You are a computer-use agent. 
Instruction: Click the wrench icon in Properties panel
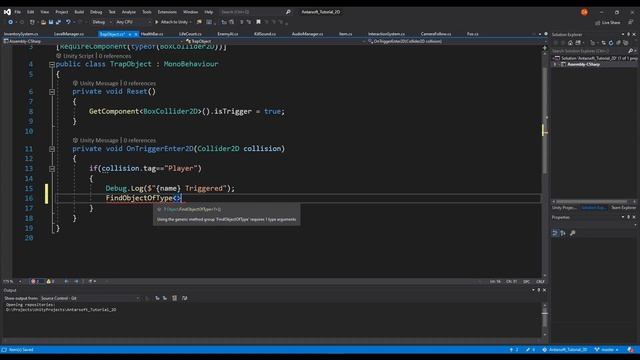pos(573,233)
